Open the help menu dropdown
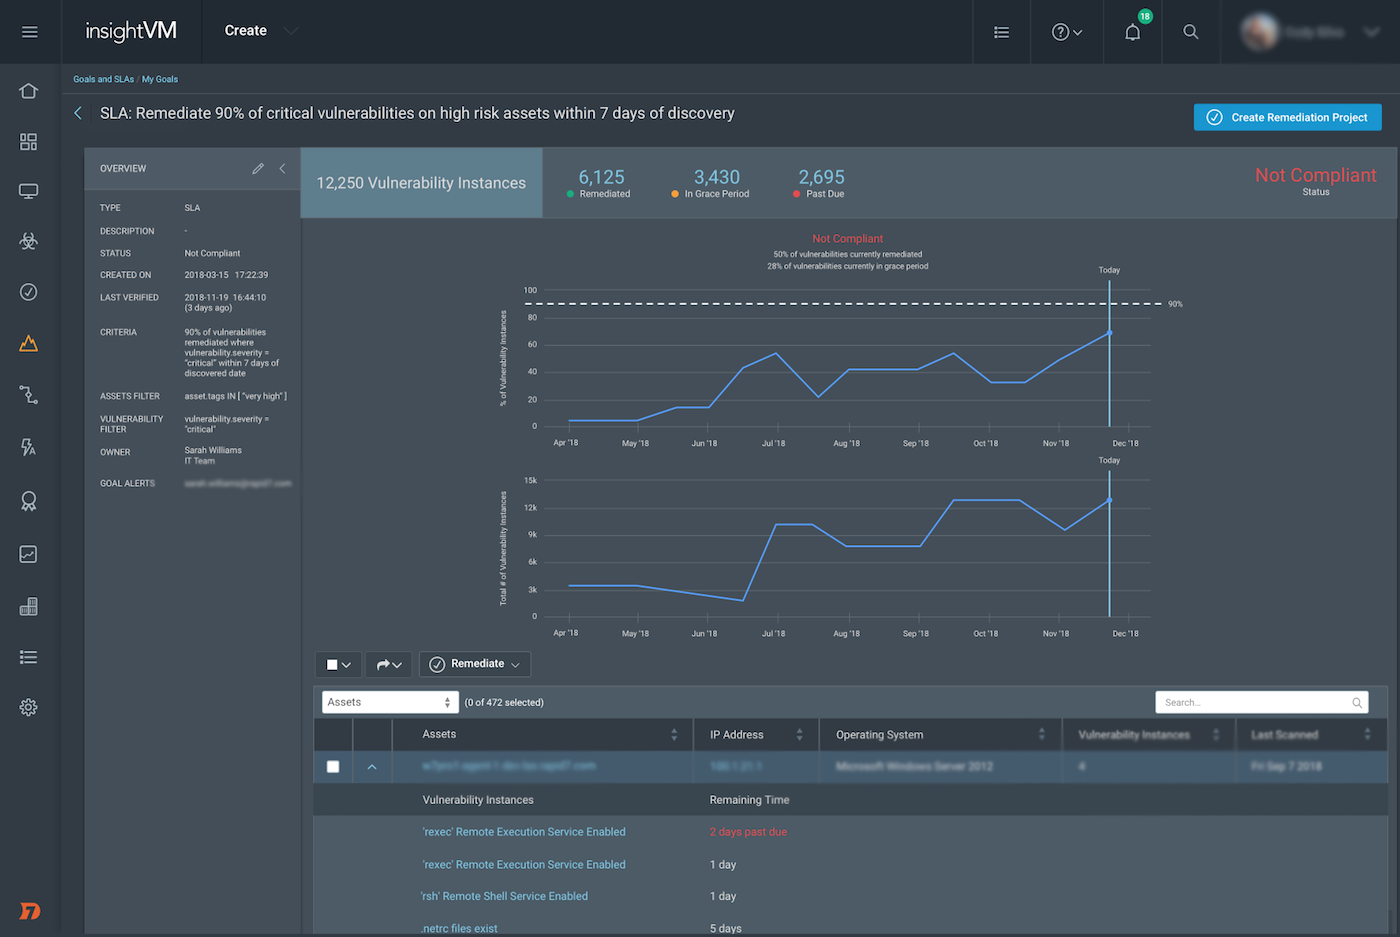The width and height of the screenshot is (1400, 937). pyautogui.click(x=1066, y=32)
